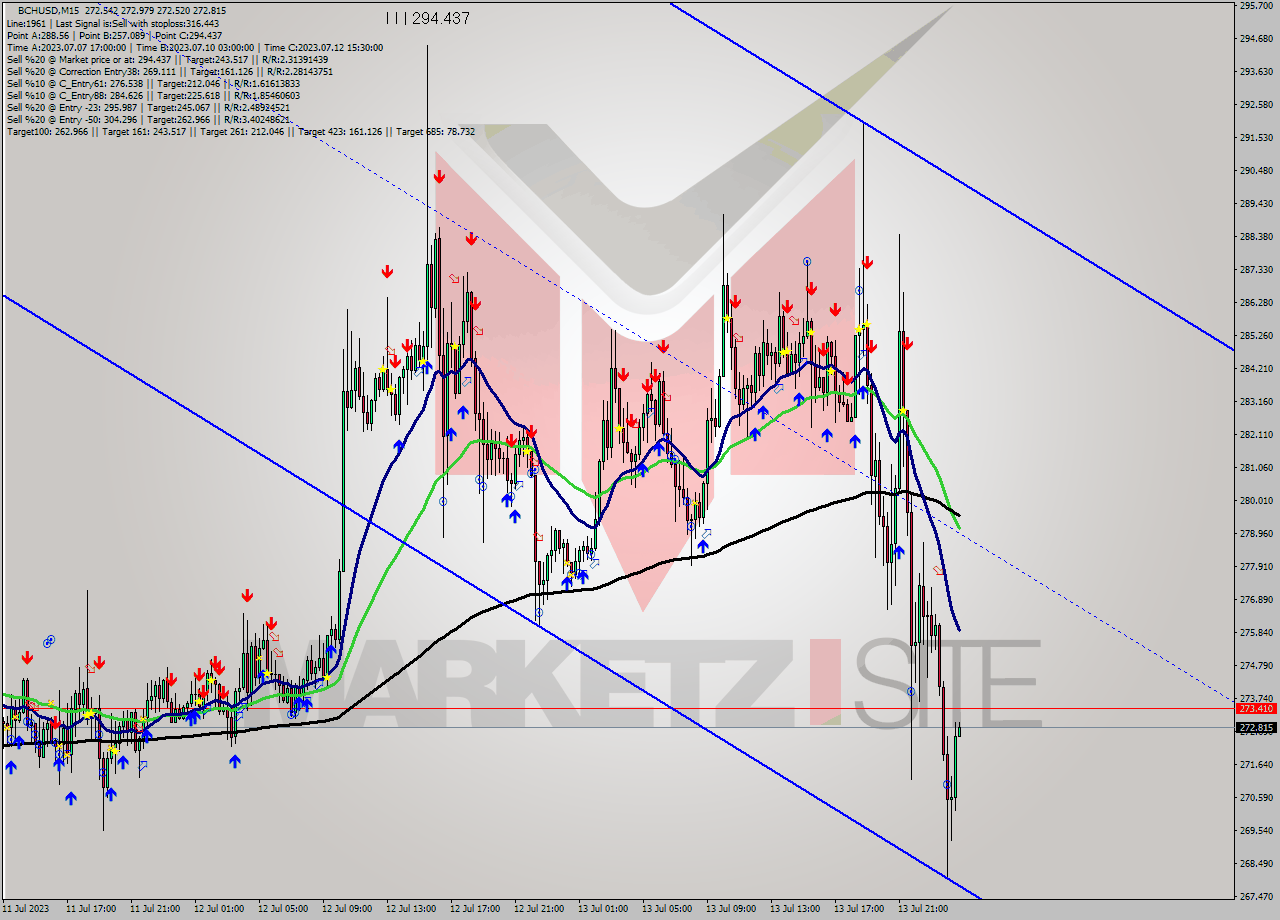The height and width of the screenshot is (920, 1280).
Task: Select the 'Line:1961 | Last Signal' info line
Action: coord(113,23)
